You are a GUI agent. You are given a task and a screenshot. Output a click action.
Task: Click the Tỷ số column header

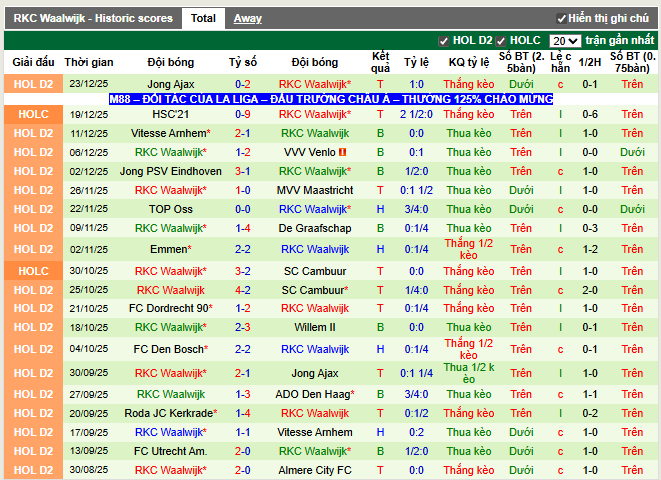tap(243, 62)
